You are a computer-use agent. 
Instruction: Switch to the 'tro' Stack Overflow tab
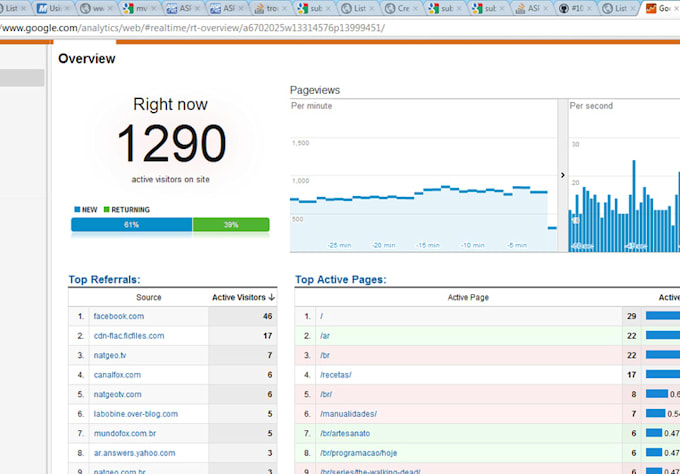pos(271,8)
